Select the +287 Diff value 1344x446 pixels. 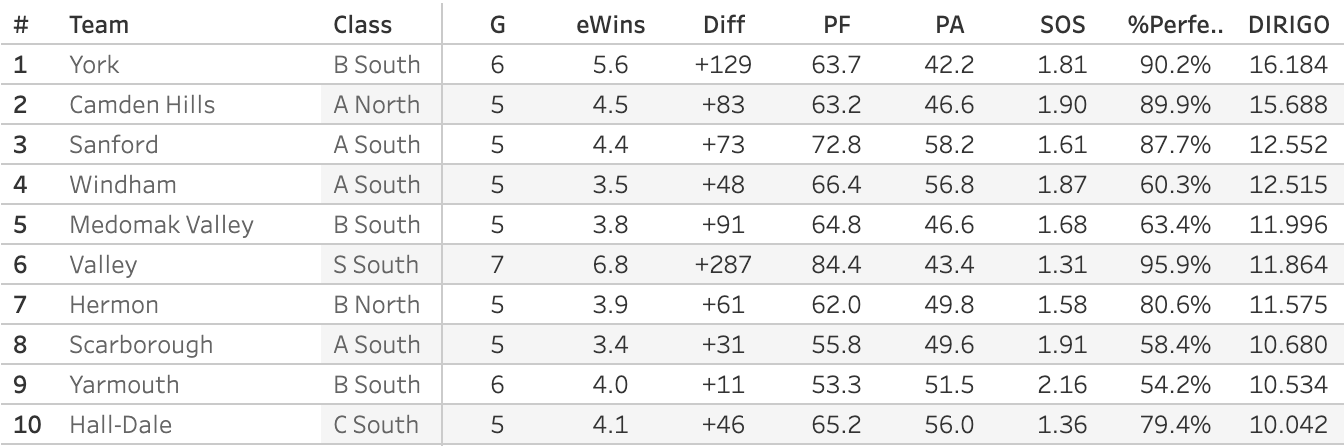(724, 265)
